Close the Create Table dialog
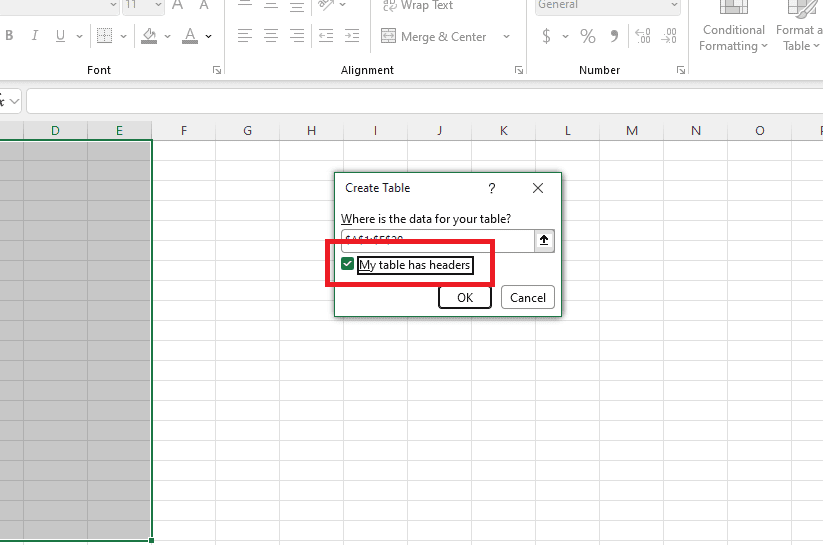The width and height of the screenshot is (823, 545). point(537,188)
